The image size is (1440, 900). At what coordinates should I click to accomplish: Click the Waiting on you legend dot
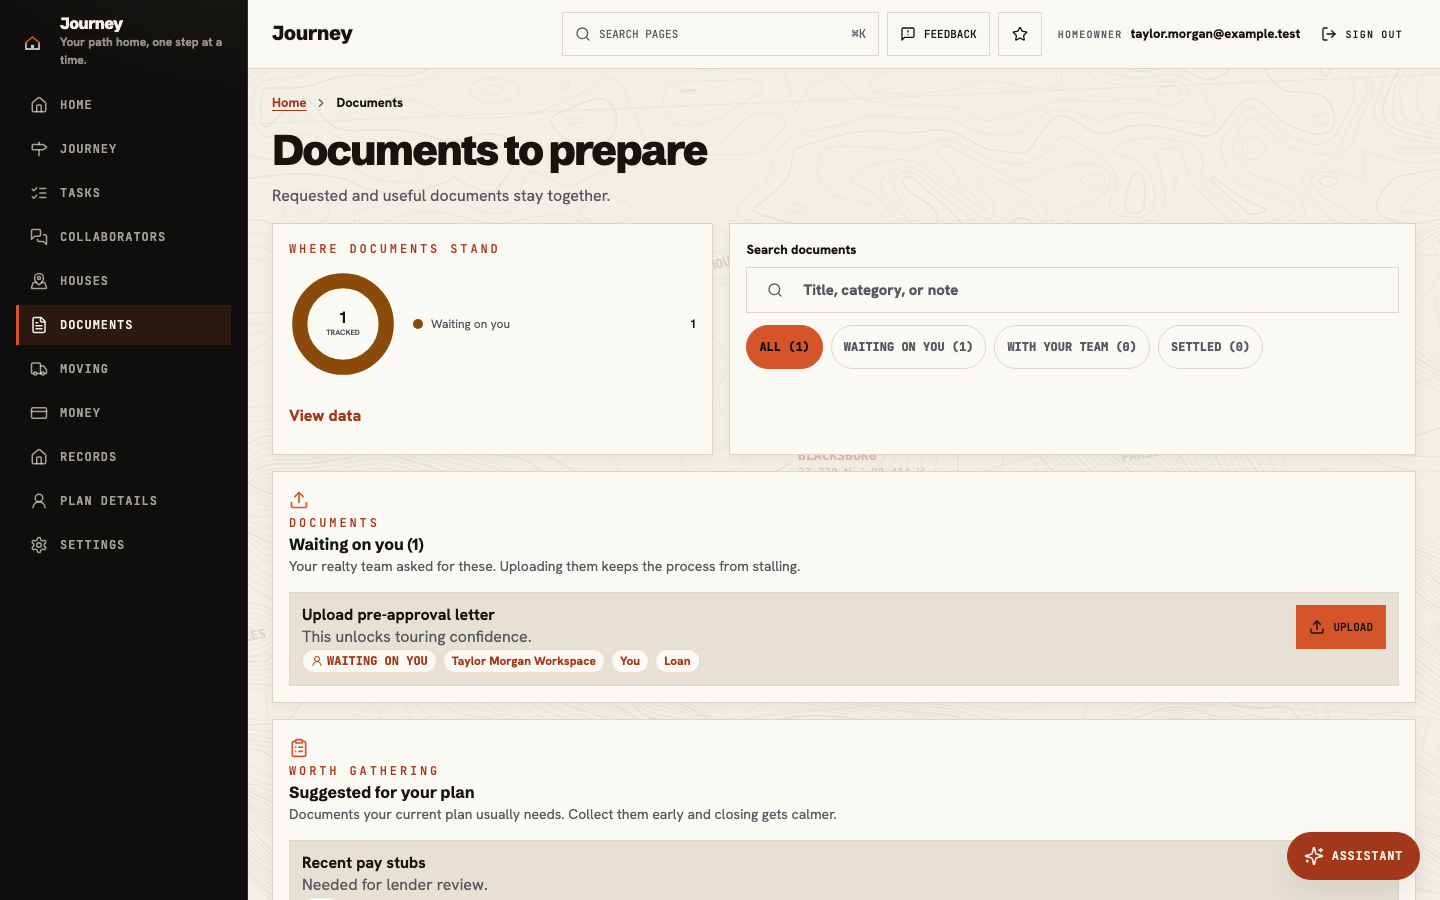click(418, 324)
